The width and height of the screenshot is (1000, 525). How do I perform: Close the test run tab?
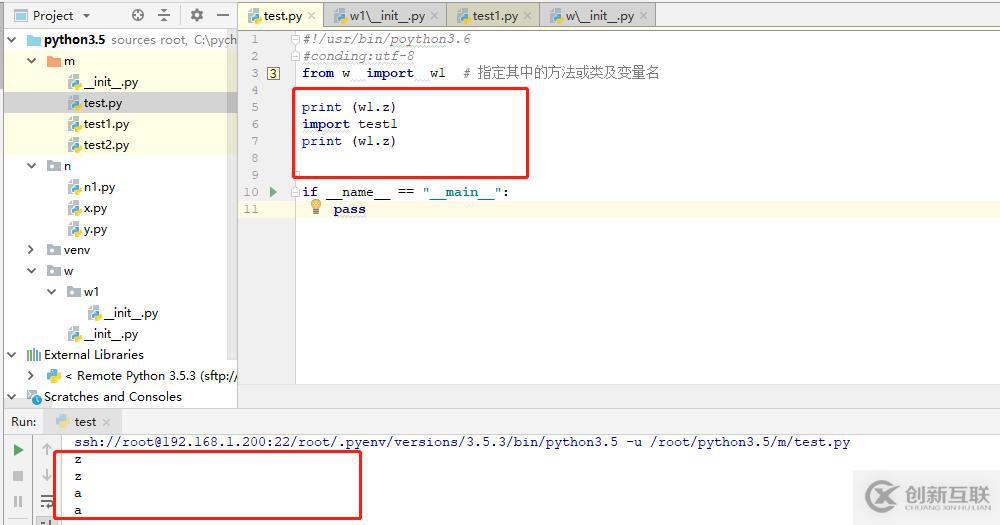tap(107, 422)
